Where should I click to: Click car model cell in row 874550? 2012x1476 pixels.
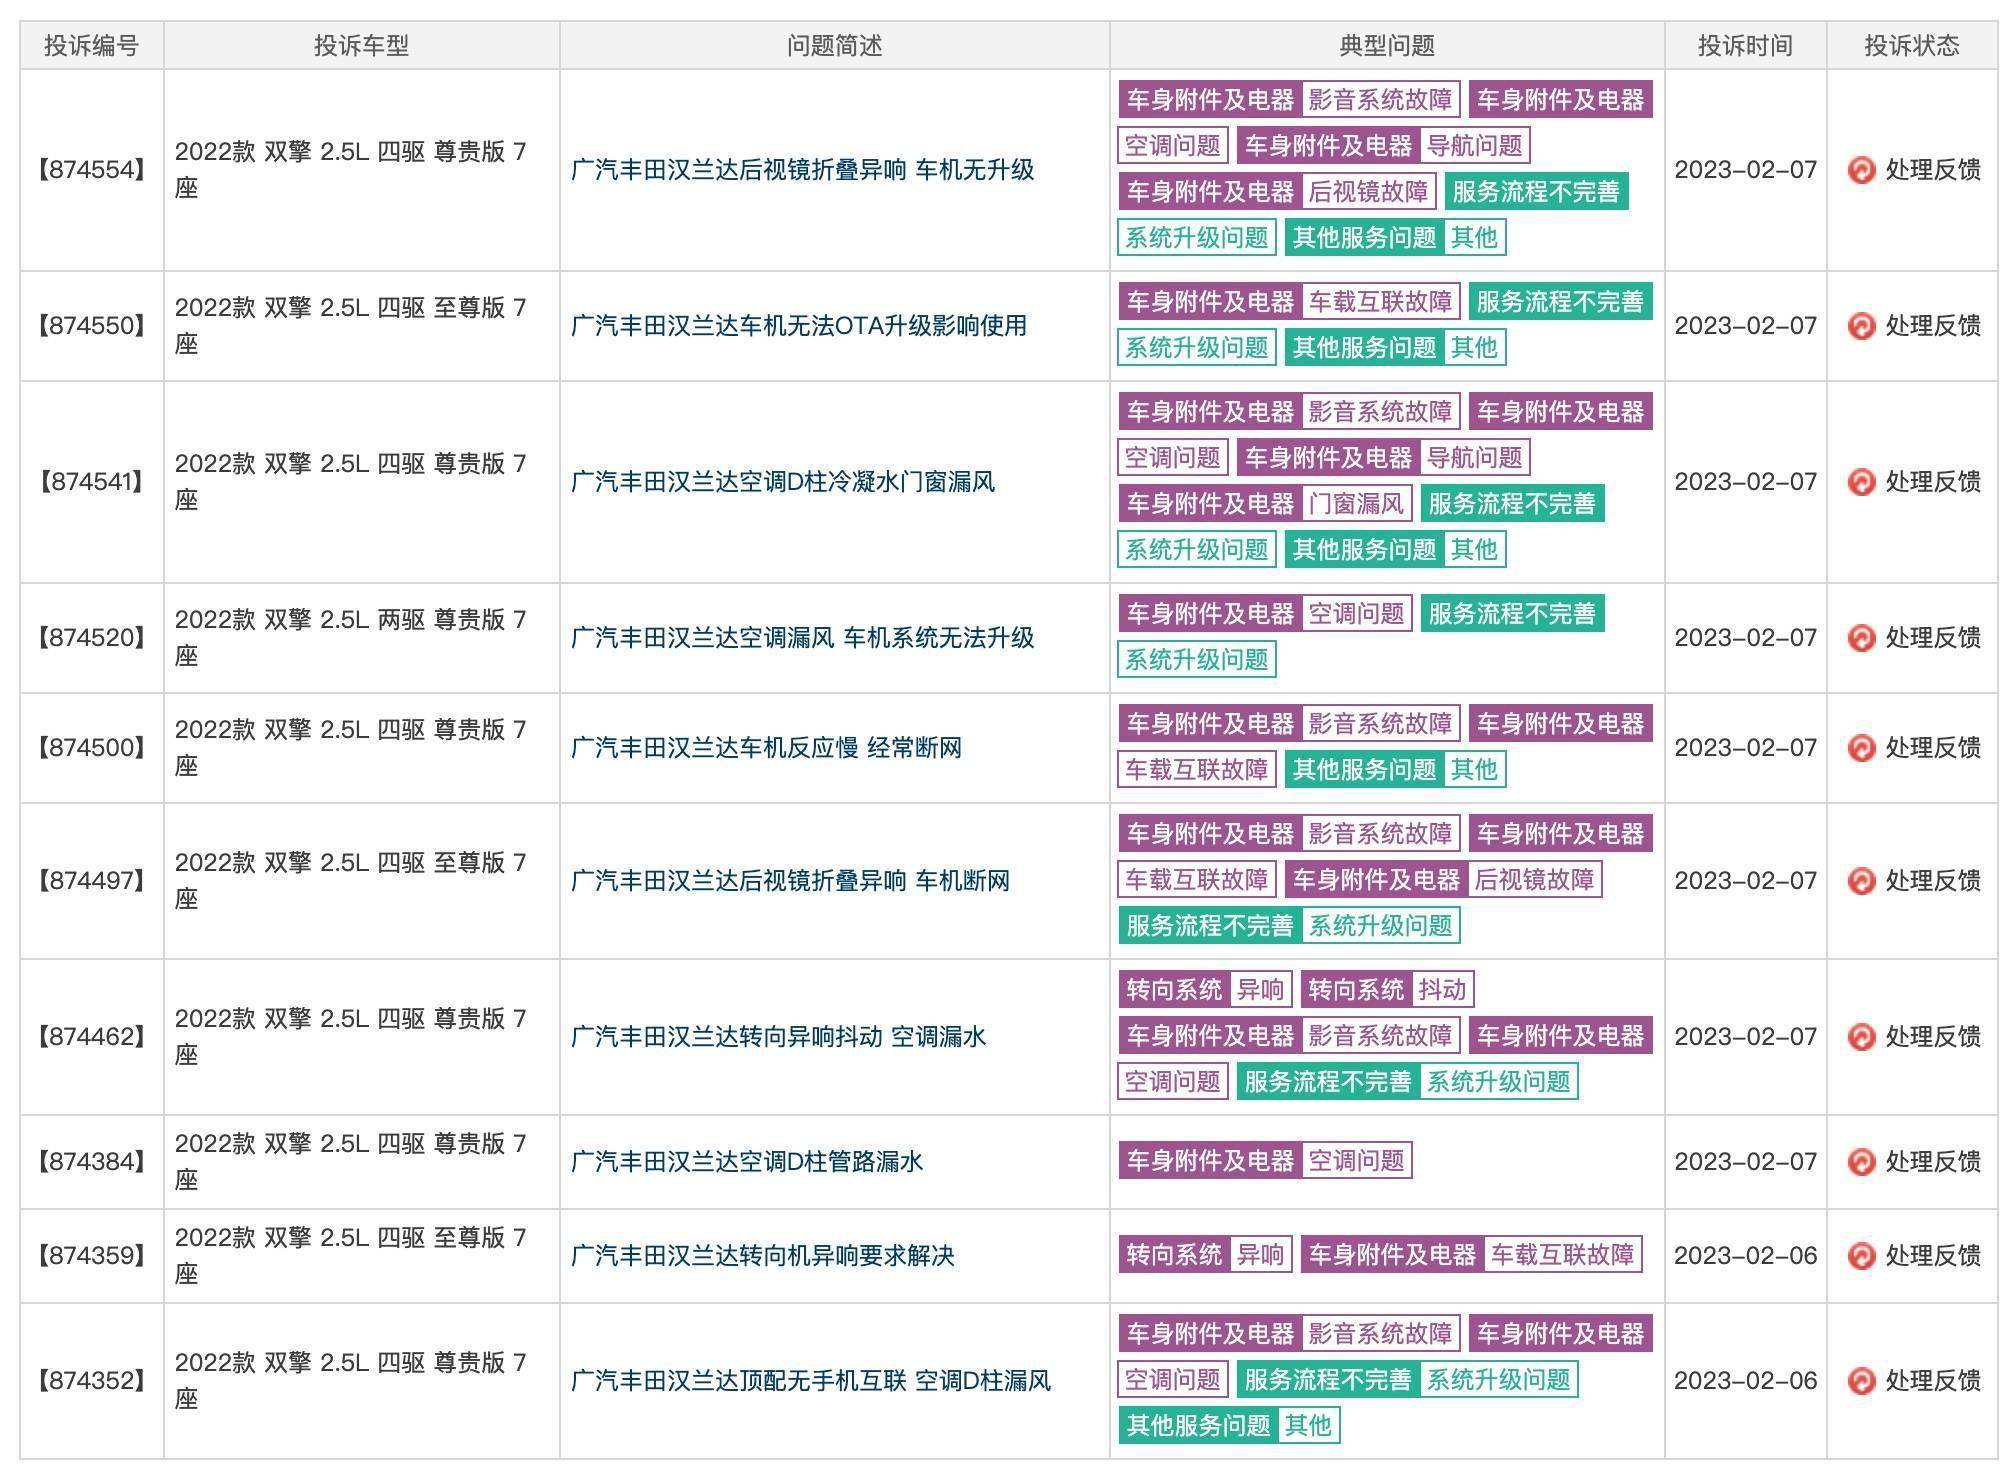pyautogui.click(x=362, y=326)
